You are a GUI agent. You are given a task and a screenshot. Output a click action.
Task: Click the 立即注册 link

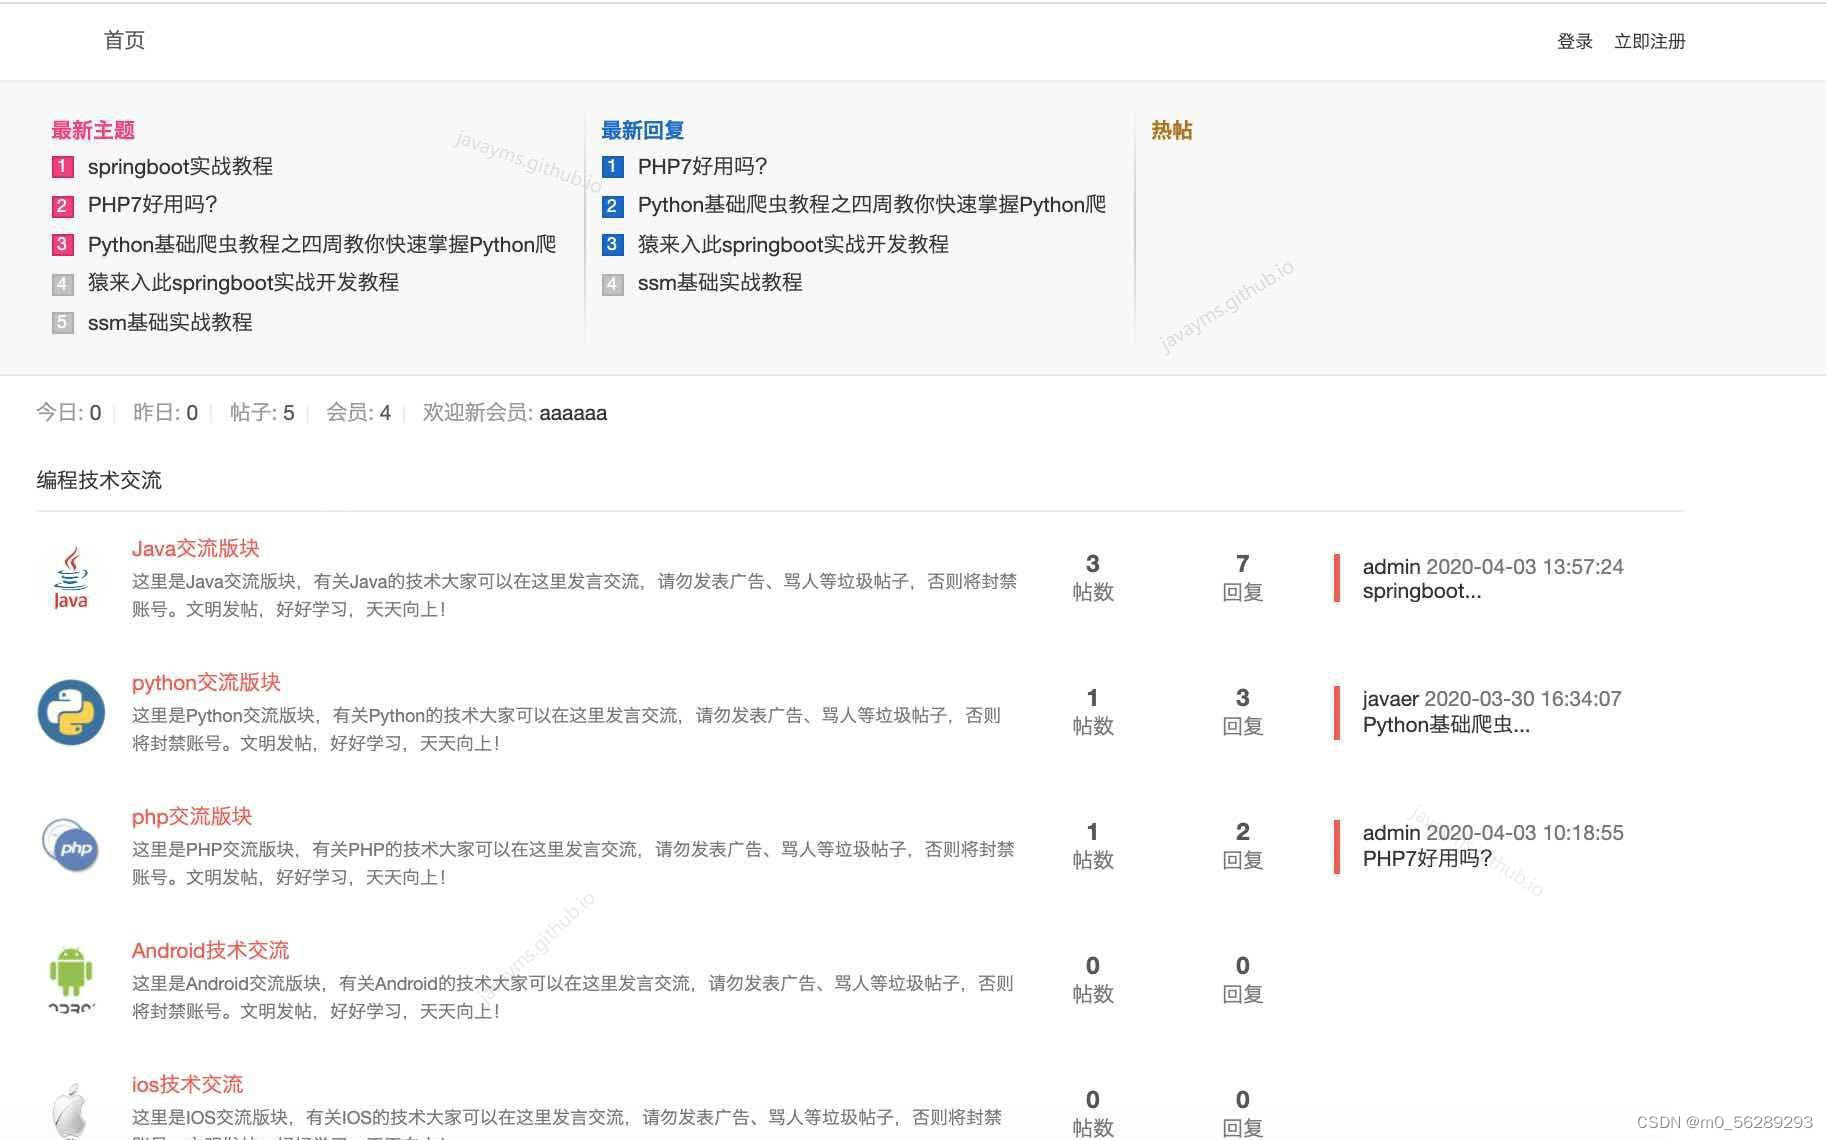coord(1649,41)
